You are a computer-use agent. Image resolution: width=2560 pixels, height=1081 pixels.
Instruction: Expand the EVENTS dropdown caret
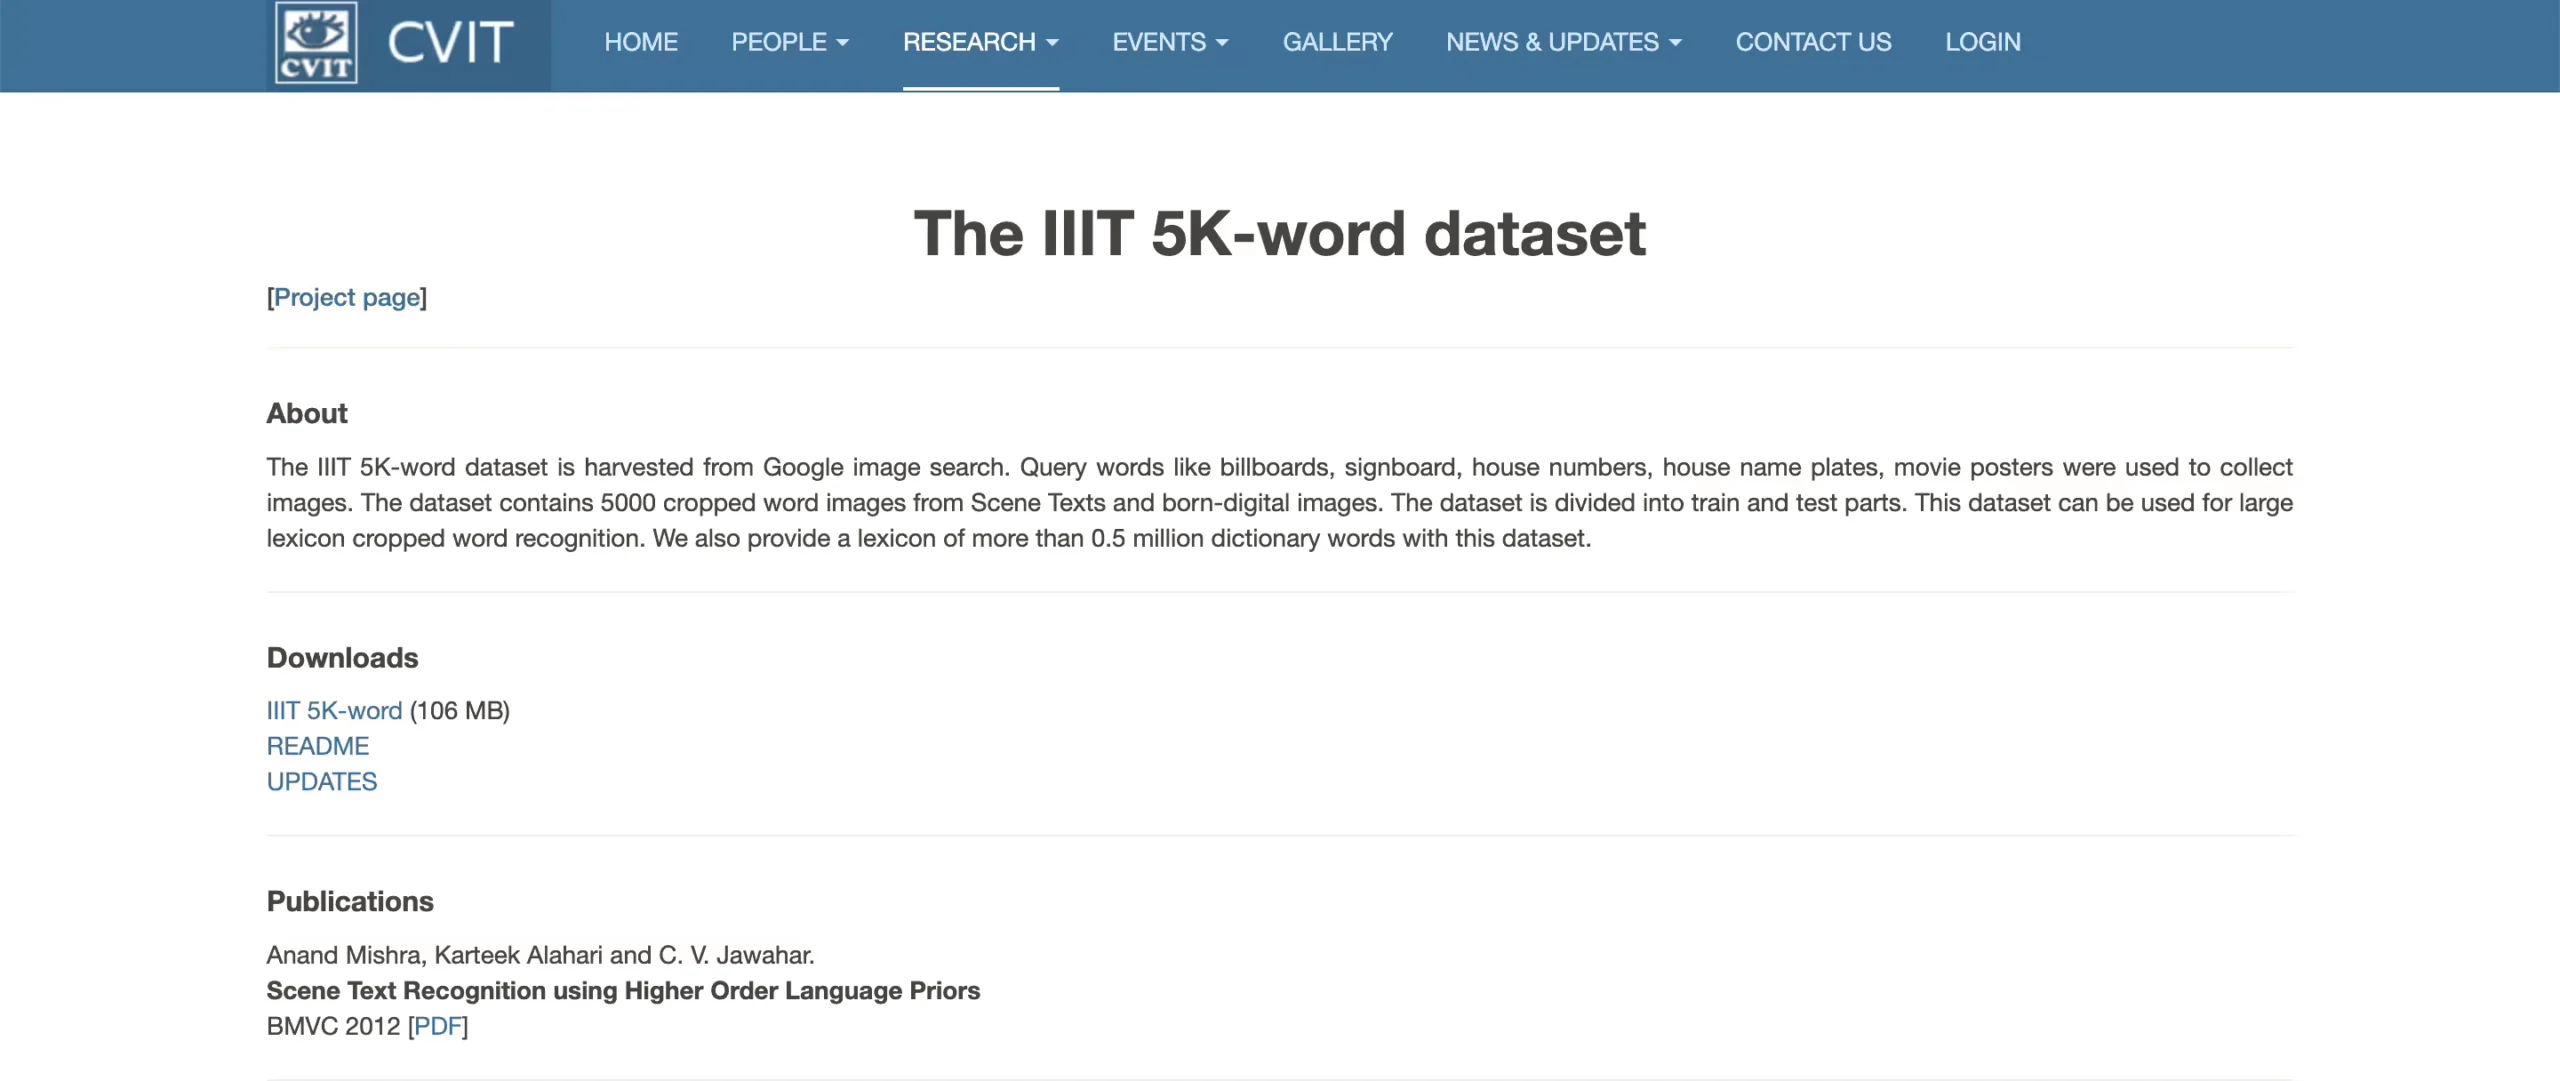(1222, 43)
